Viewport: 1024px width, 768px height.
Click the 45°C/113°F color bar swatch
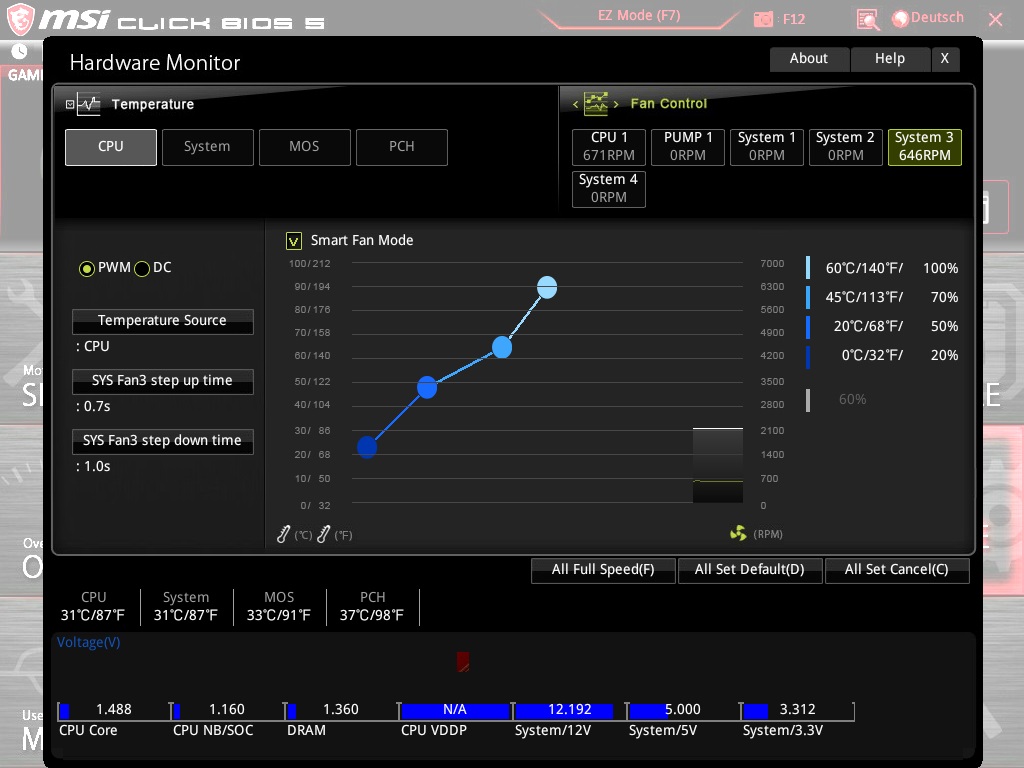(808, 297)
